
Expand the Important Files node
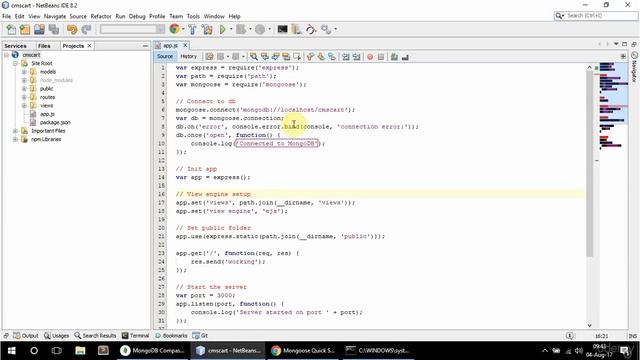tap(15, 131)
